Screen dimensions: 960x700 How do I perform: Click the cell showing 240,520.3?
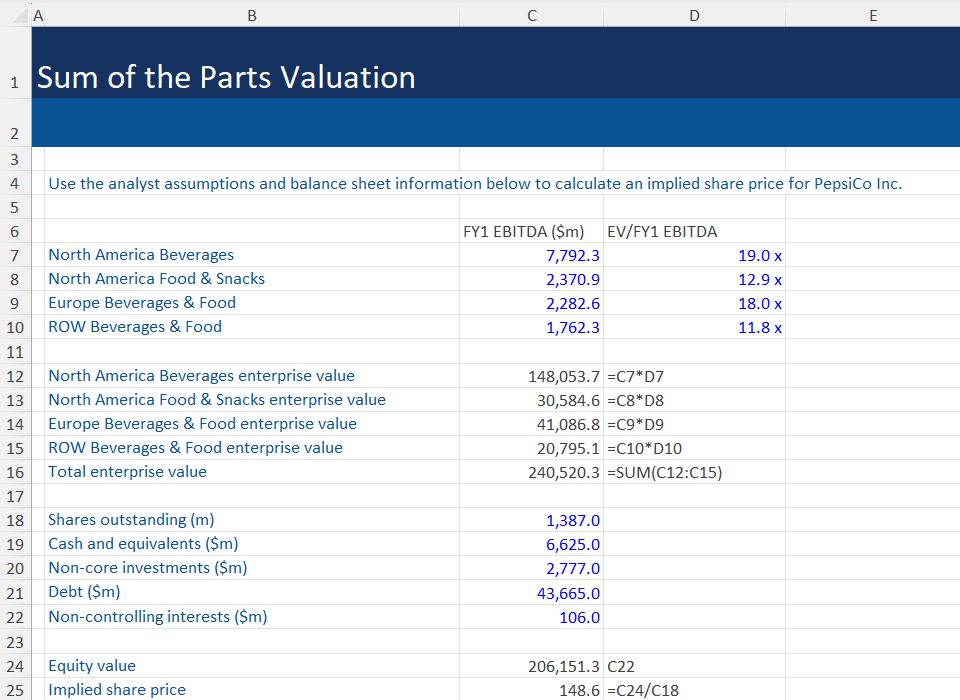tap(531, 472)
